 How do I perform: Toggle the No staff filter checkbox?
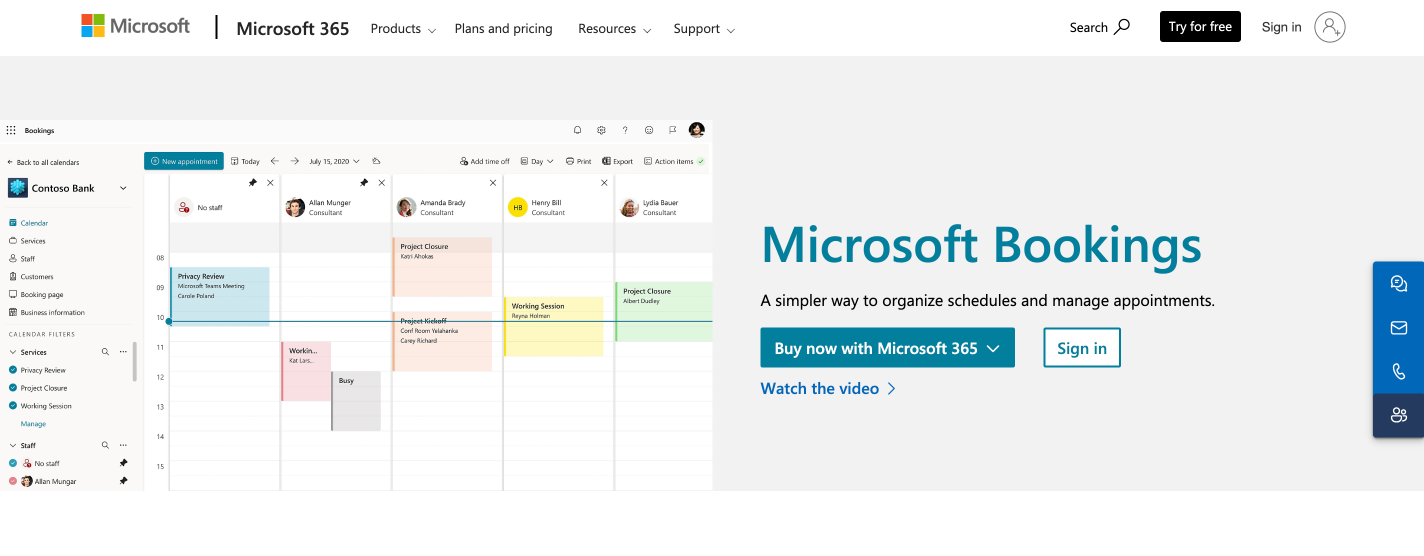pyautogui.click(x=13, y=463)
